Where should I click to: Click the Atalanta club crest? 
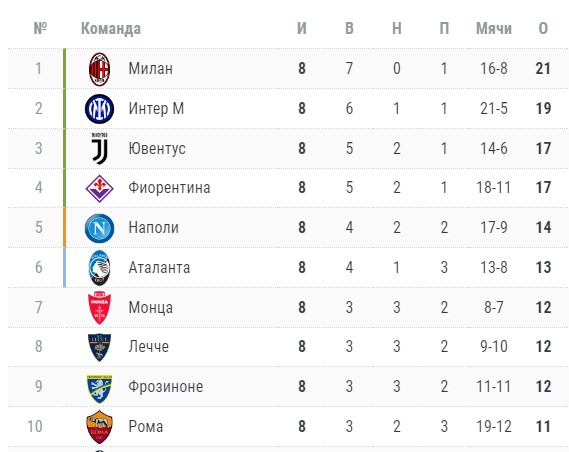click(x=99, y=268)
